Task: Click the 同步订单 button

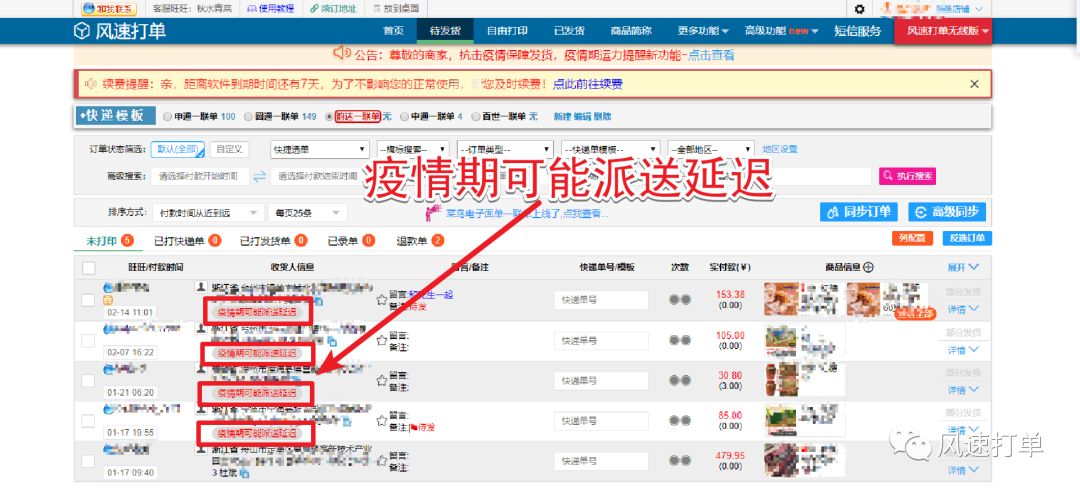Action: 859,212
